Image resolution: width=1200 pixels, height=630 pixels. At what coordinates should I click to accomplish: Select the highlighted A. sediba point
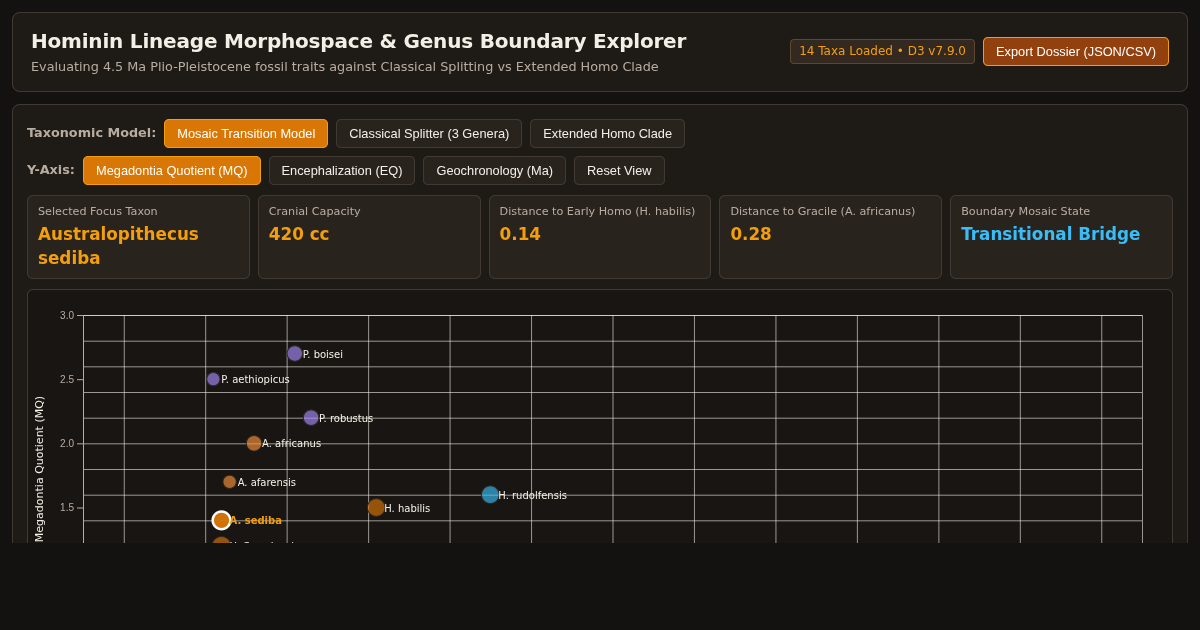pyautogui.click(x=221, y=520)
